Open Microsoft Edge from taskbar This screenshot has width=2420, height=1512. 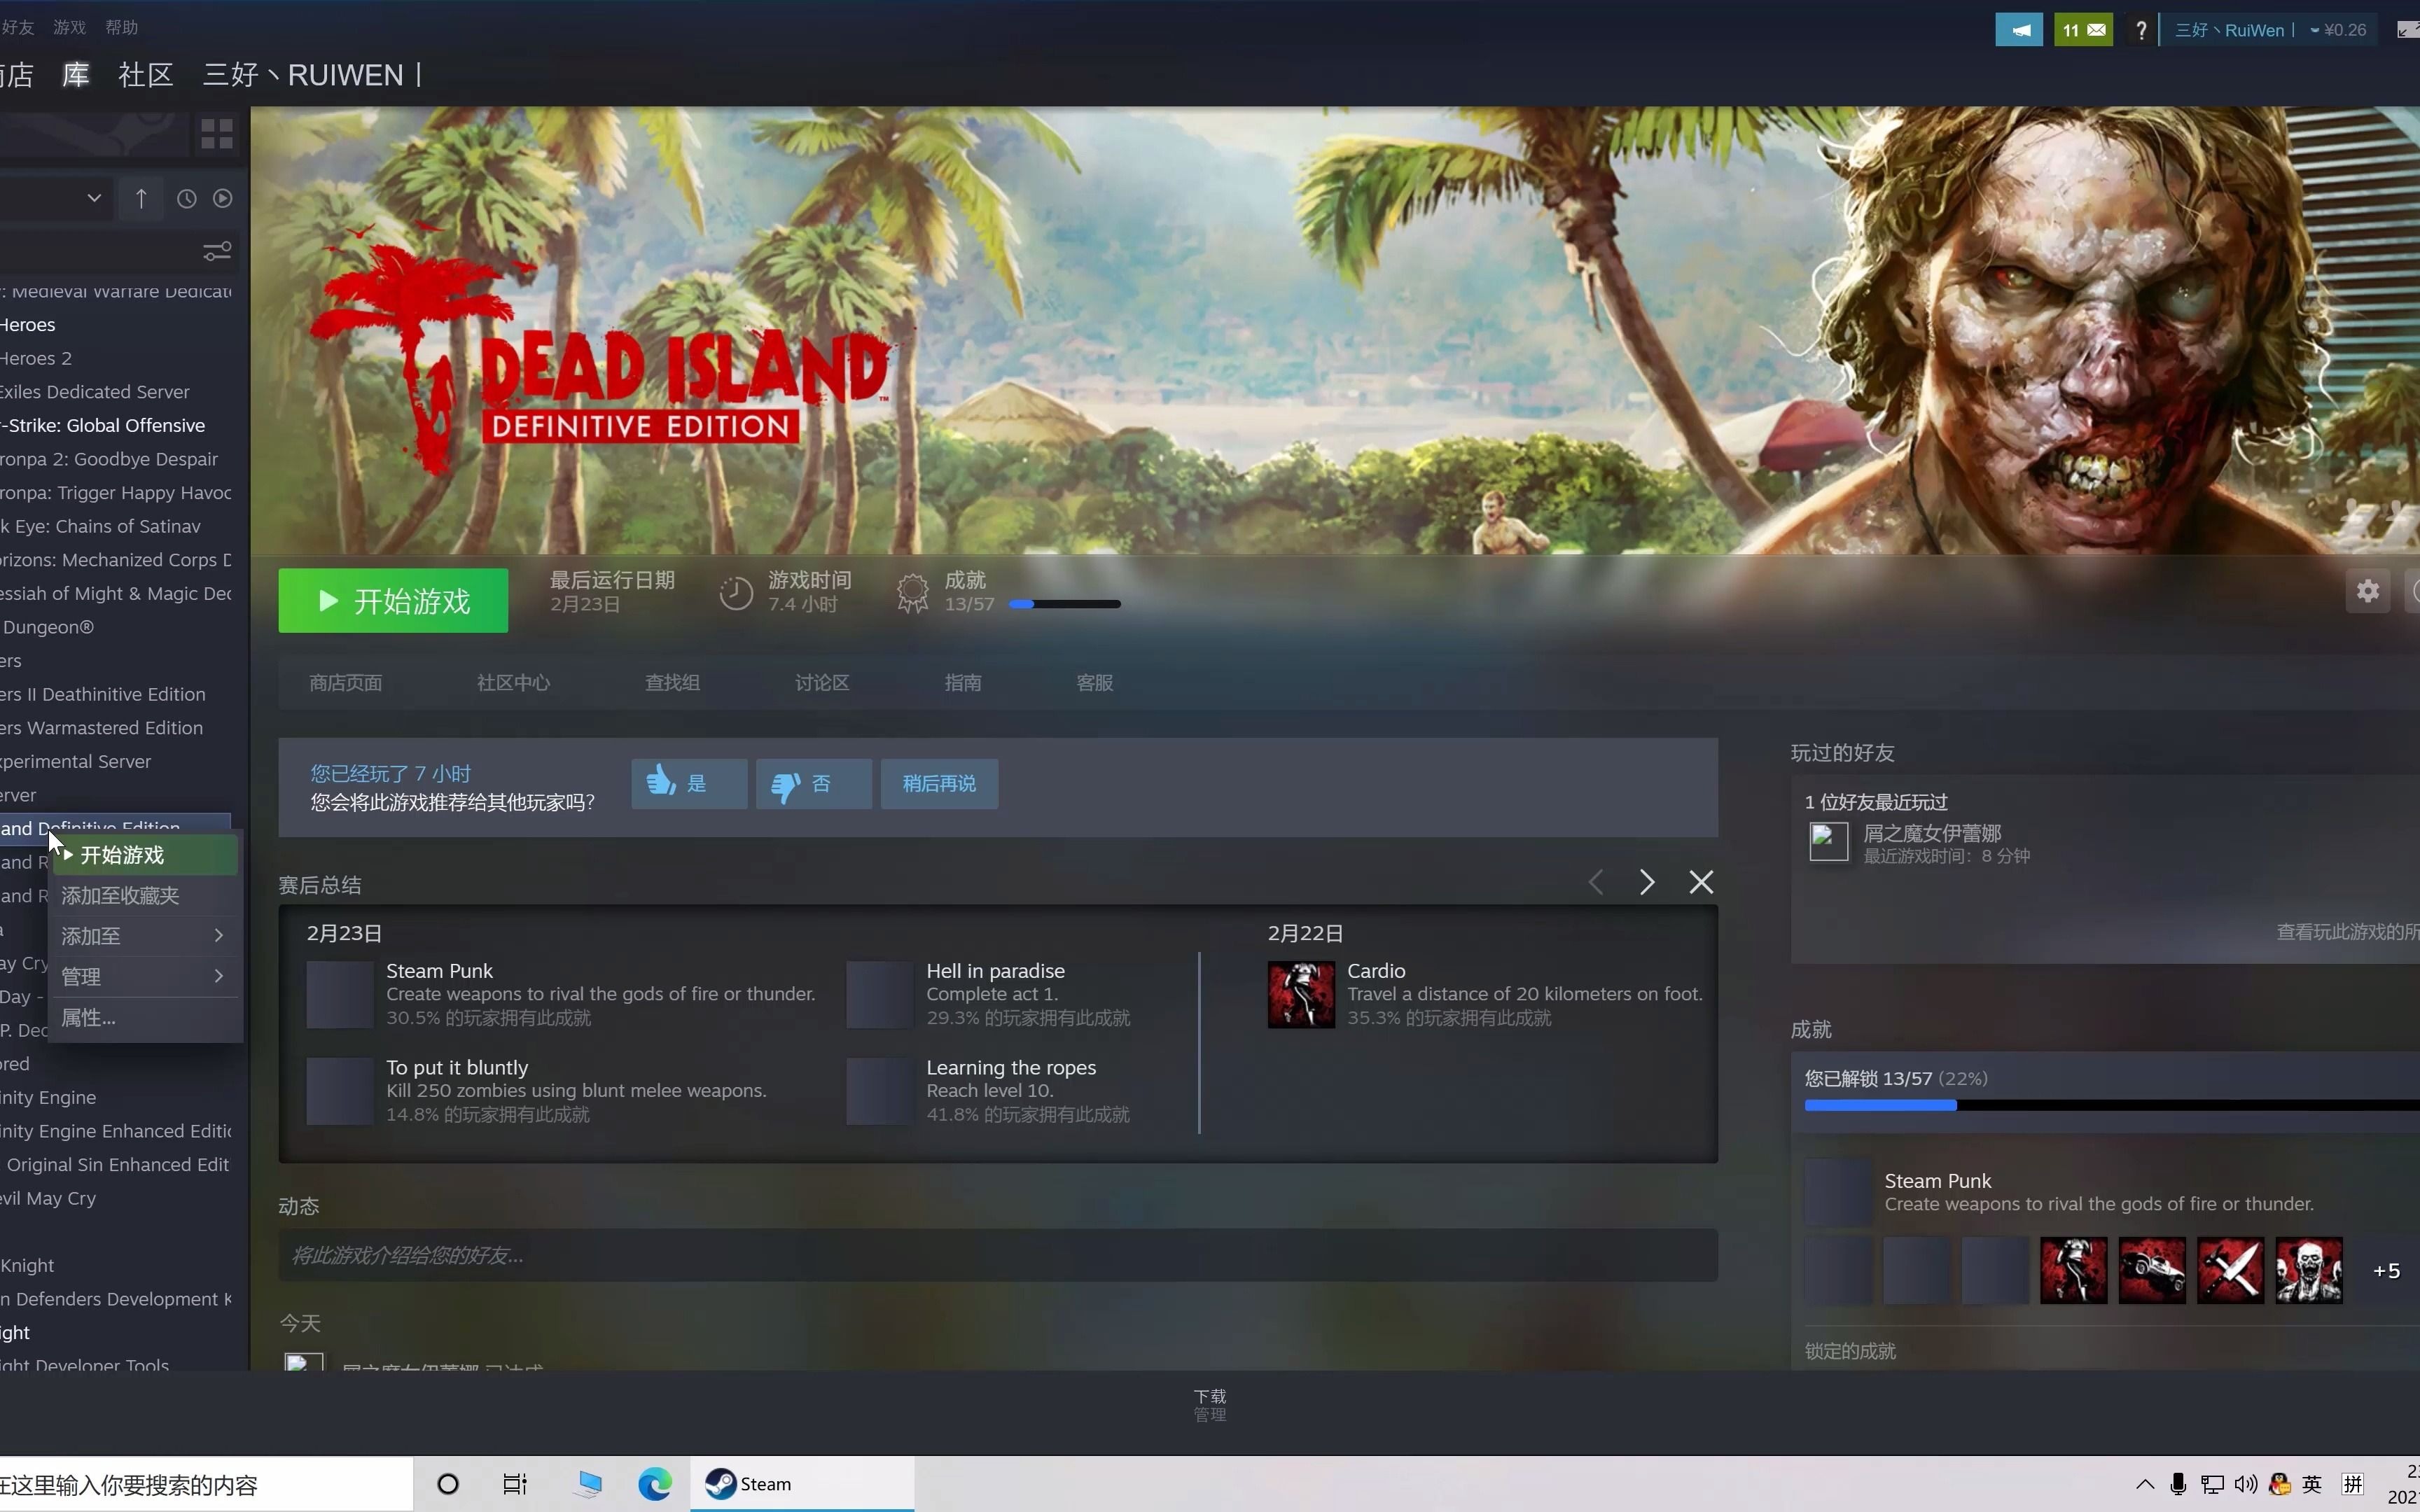(655, 1484)
